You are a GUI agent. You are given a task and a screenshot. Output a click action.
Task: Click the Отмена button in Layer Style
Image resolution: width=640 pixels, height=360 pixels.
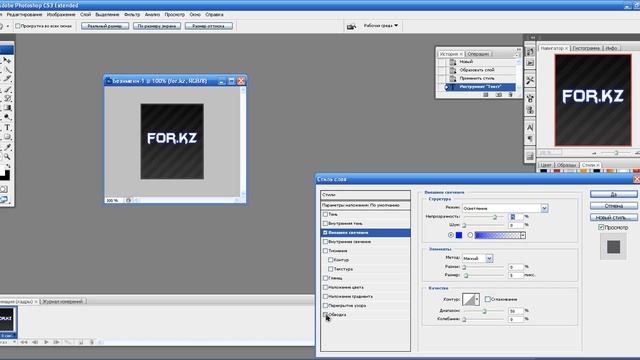613,206
